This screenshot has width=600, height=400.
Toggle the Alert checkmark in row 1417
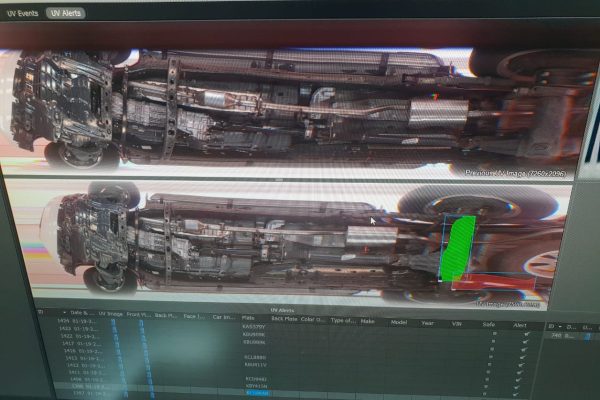tap(522, 358)
